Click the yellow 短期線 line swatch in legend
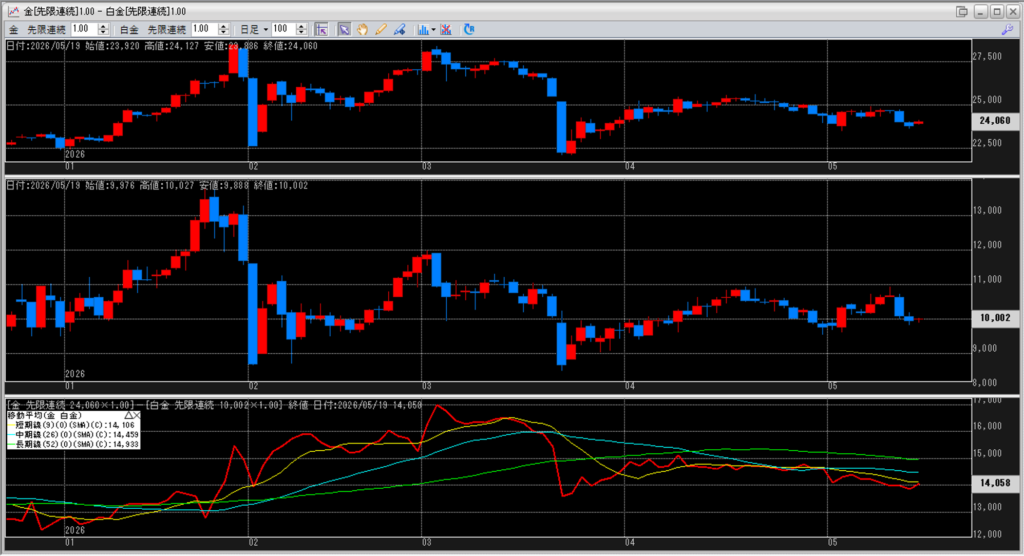The height and width of the screenshot is (556, 1024). pyautogui.click(x=11, y=425)
